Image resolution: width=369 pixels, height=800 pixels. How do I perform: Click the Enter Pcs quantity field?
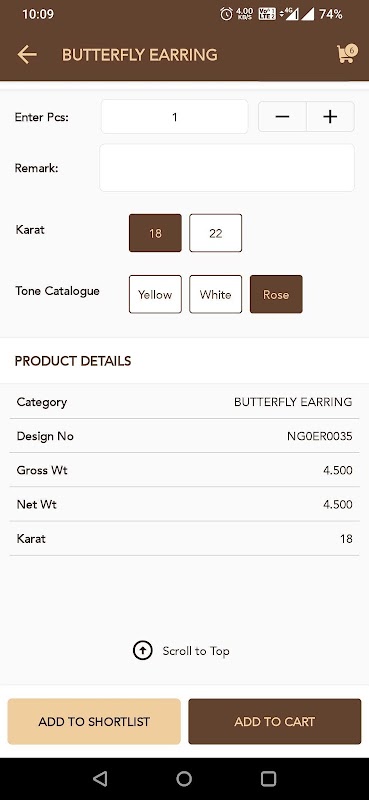175,117
